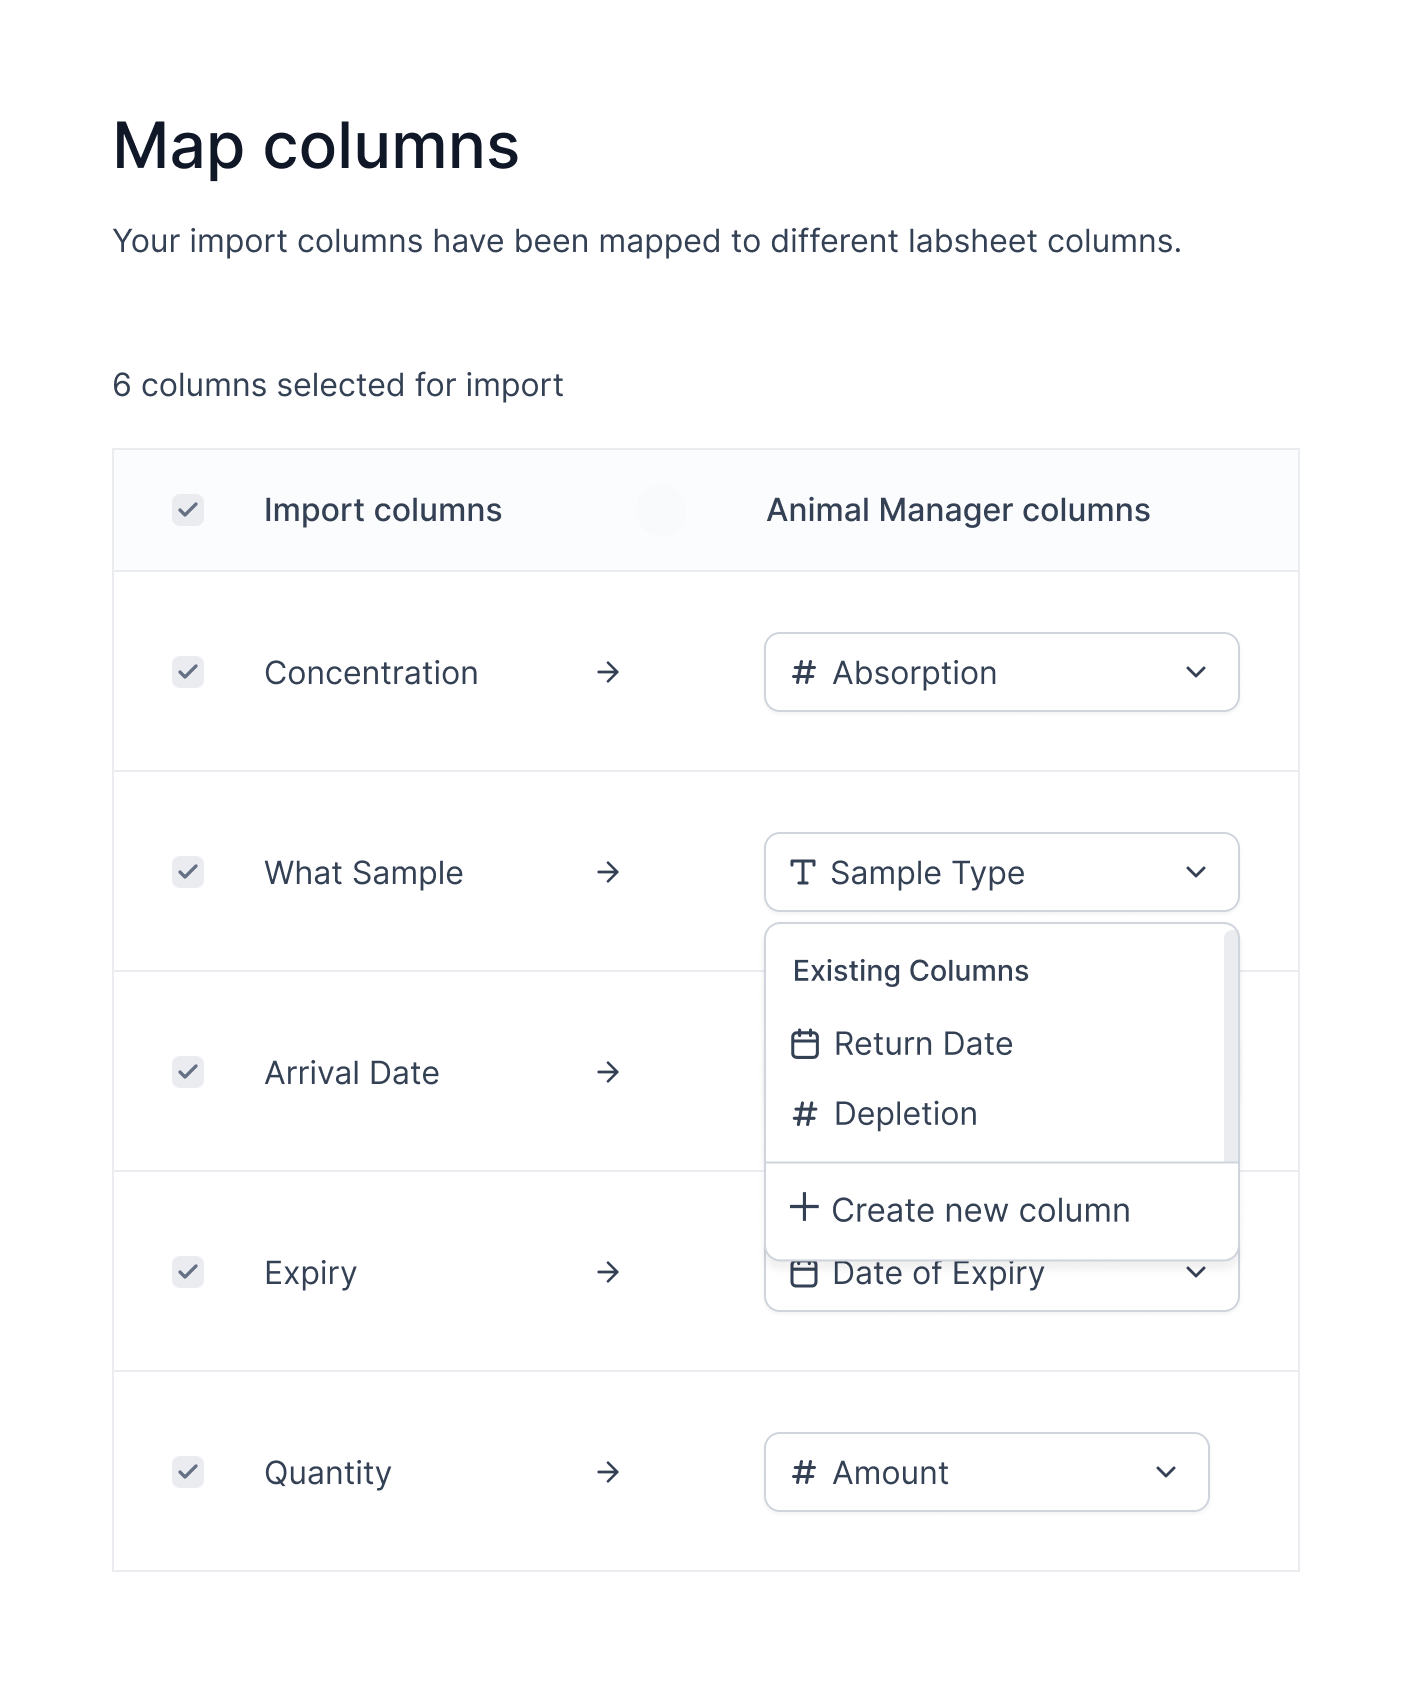1412x1684 pixels.
Task: Click Create new column
Action: tap(980, 1210)
